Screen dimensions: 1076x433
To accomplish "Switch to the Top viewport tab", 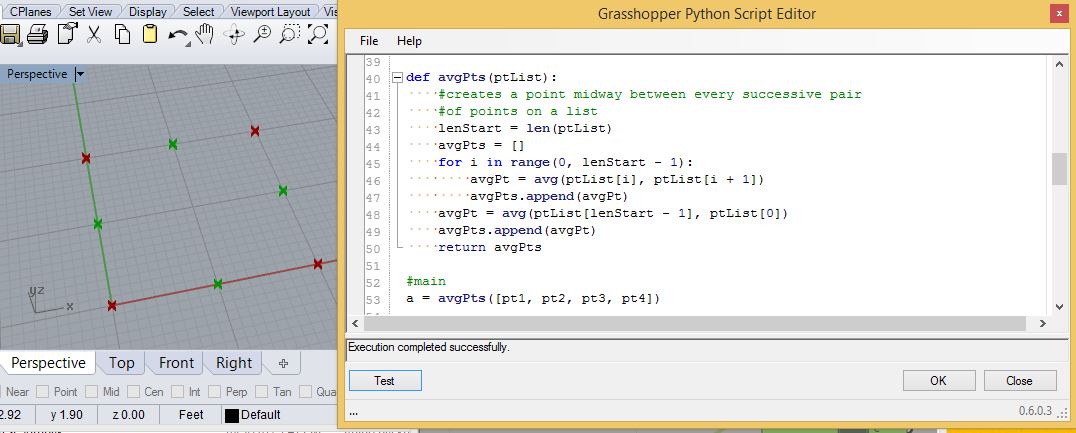I will [121, 363].
